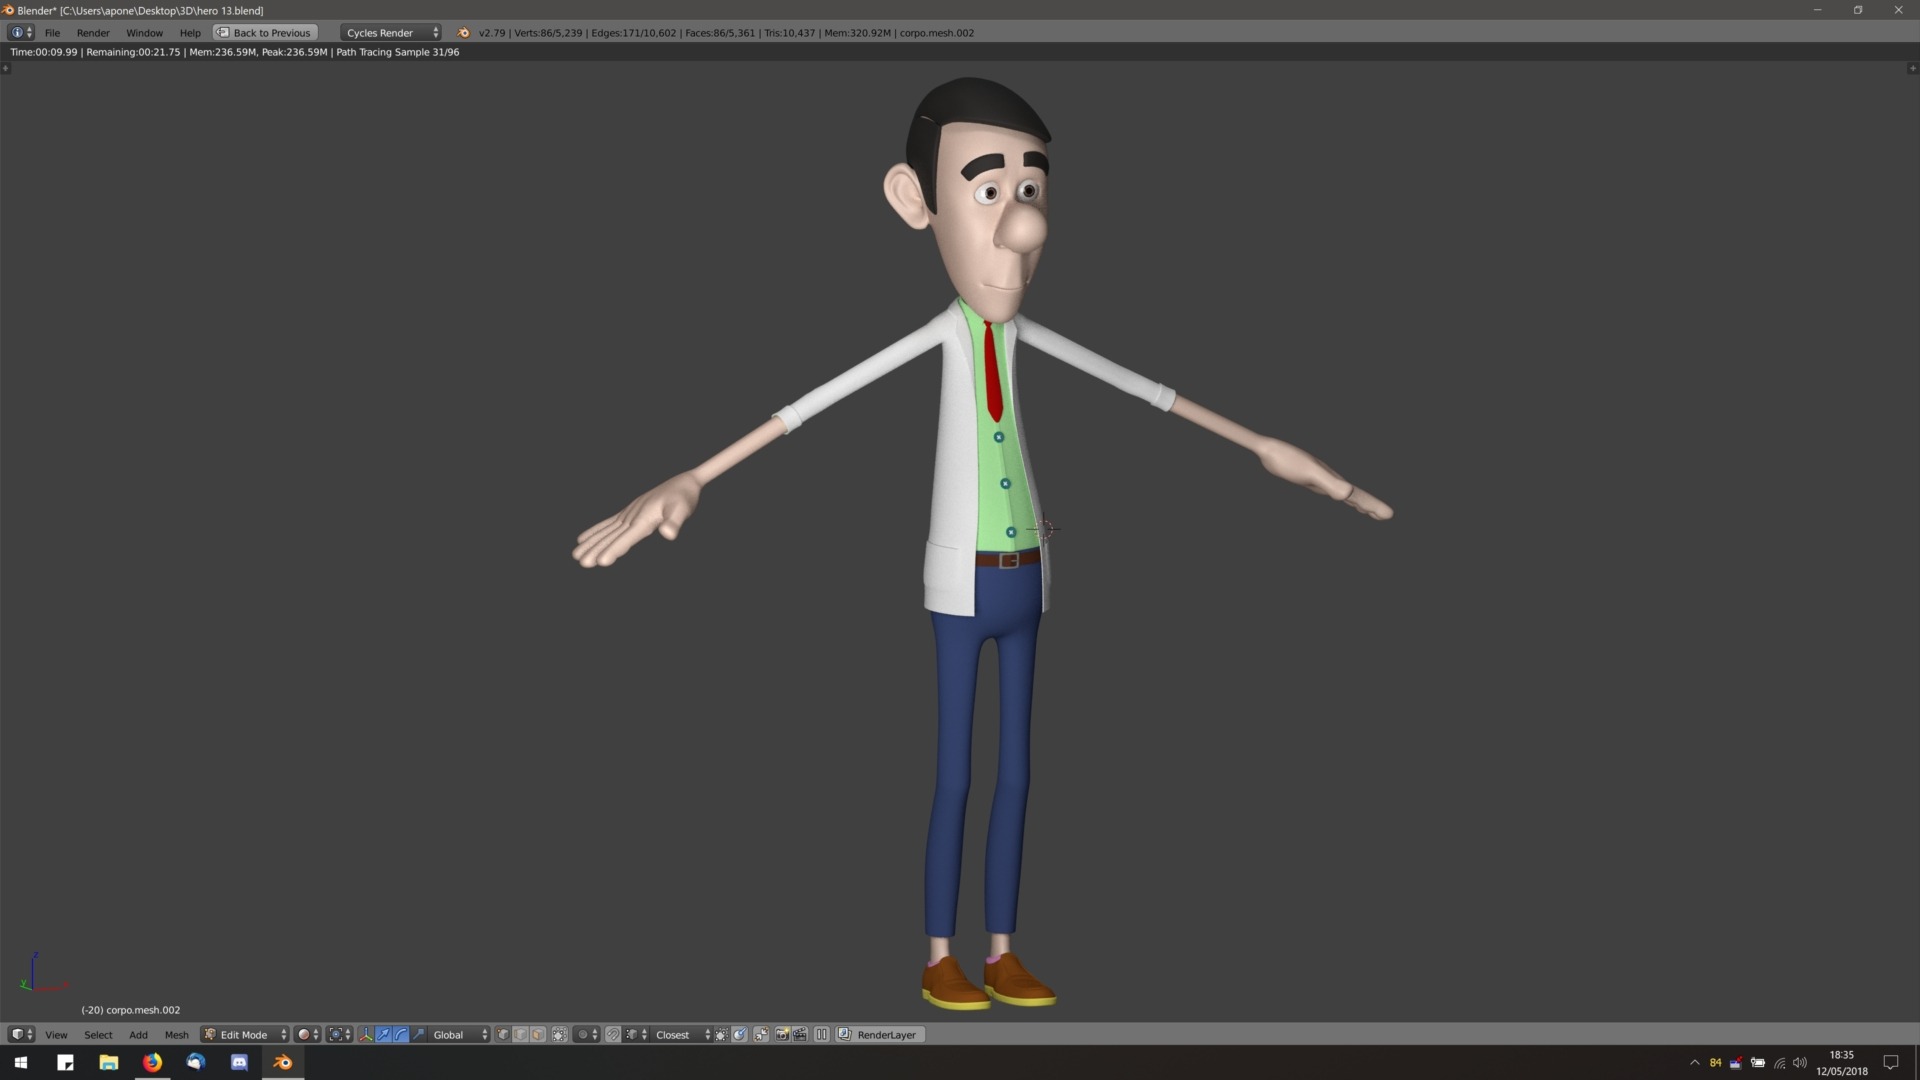
Task: Click the corpo.mesh.002 label in viewport corner
Action: 131,1010
